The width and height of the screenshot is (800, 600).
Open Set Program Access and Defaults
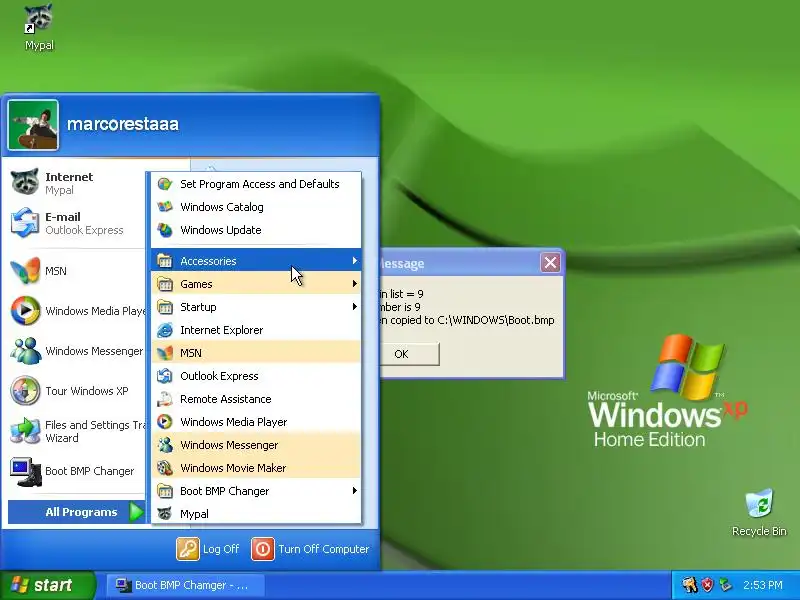click(256, 184)
